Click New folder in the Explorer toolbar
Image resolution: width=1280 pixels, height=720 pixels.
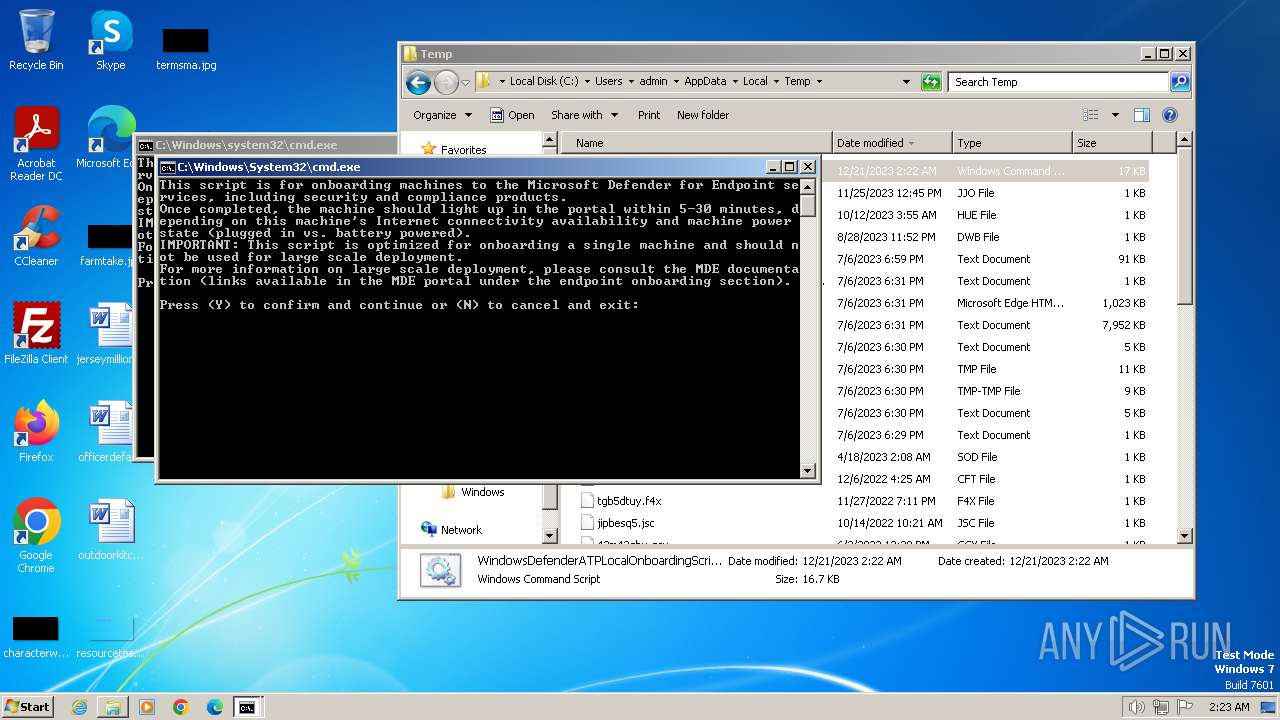point(703,115)
